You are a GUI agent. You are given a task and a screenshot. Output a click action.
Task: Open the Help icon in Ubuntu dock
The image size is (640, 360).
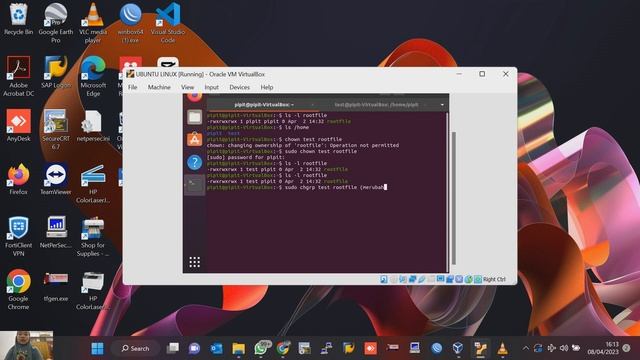tap(195, 162)
